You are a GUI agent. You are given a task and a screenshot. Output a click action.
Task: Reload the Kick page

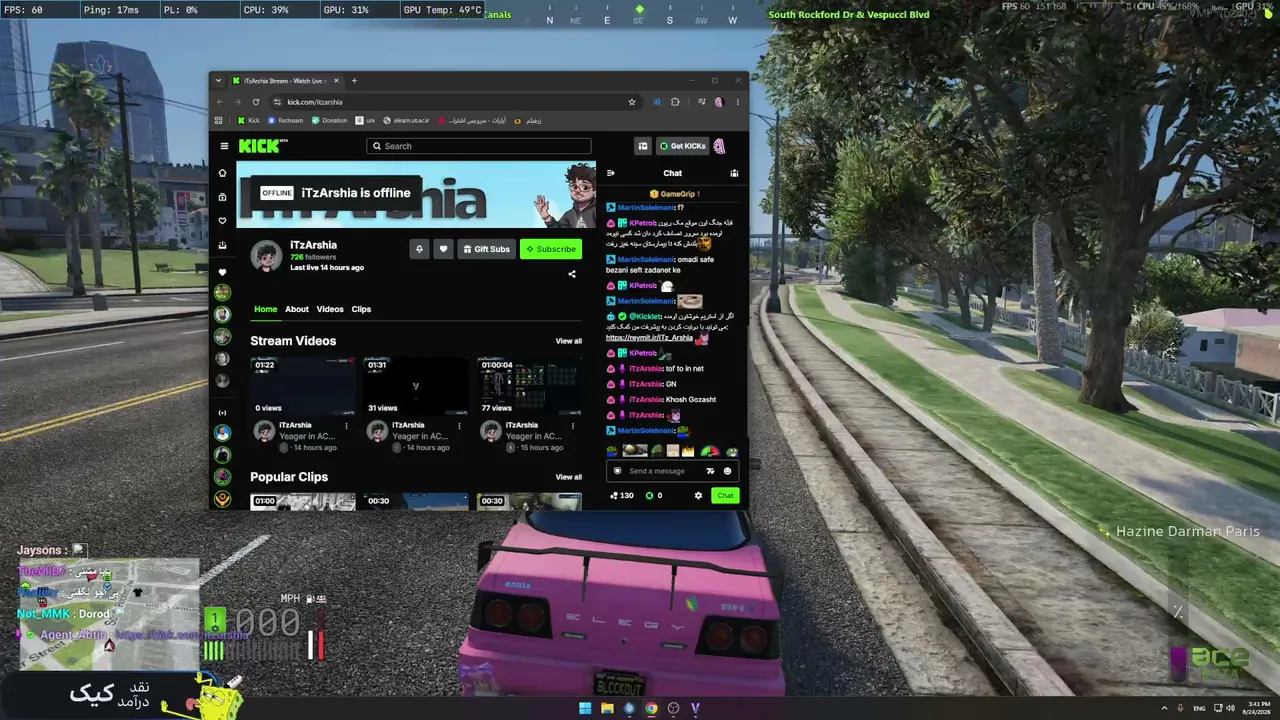coord(256,102)
